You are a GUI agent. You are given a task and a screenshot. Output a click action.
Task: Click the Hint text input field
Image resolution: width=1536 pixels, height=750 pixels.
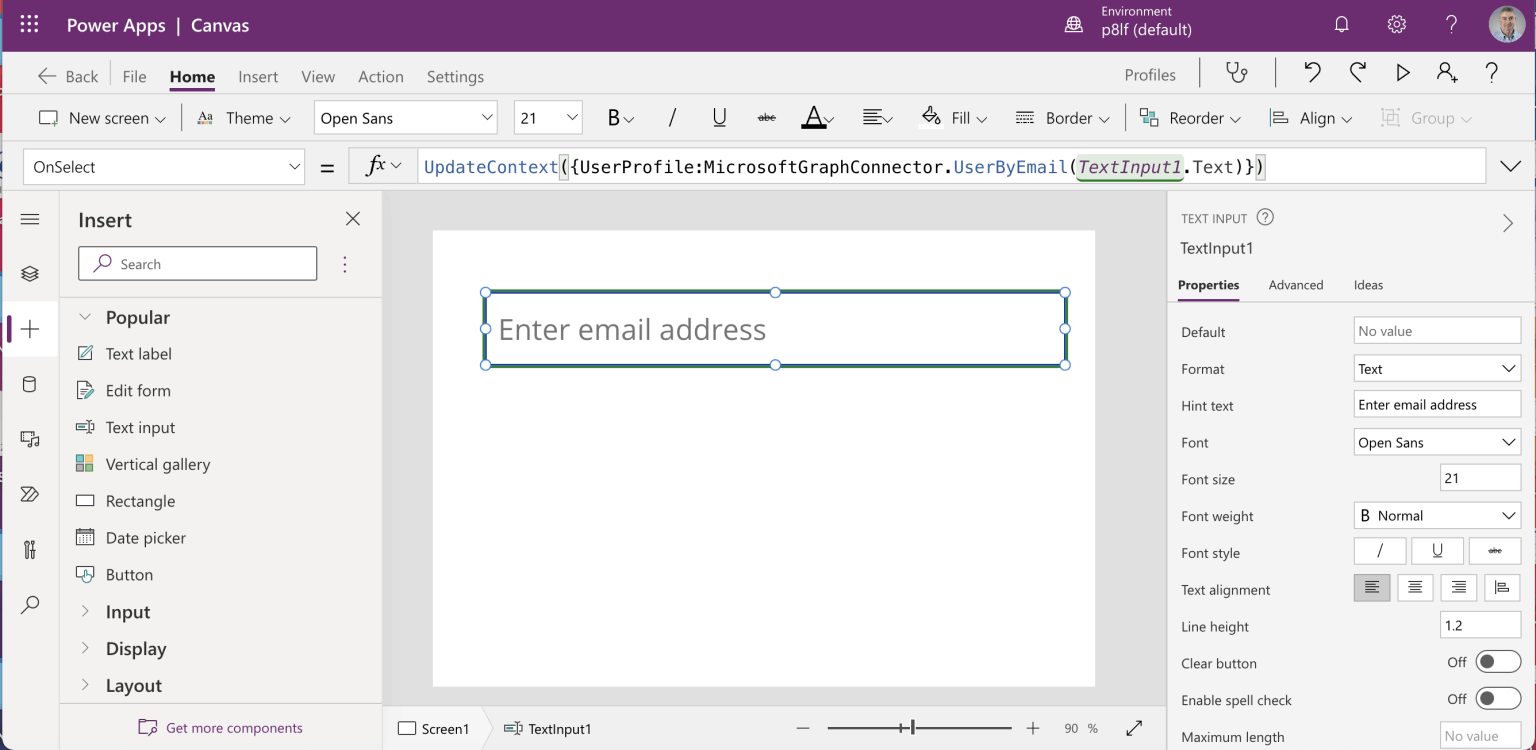point(1437,405)
